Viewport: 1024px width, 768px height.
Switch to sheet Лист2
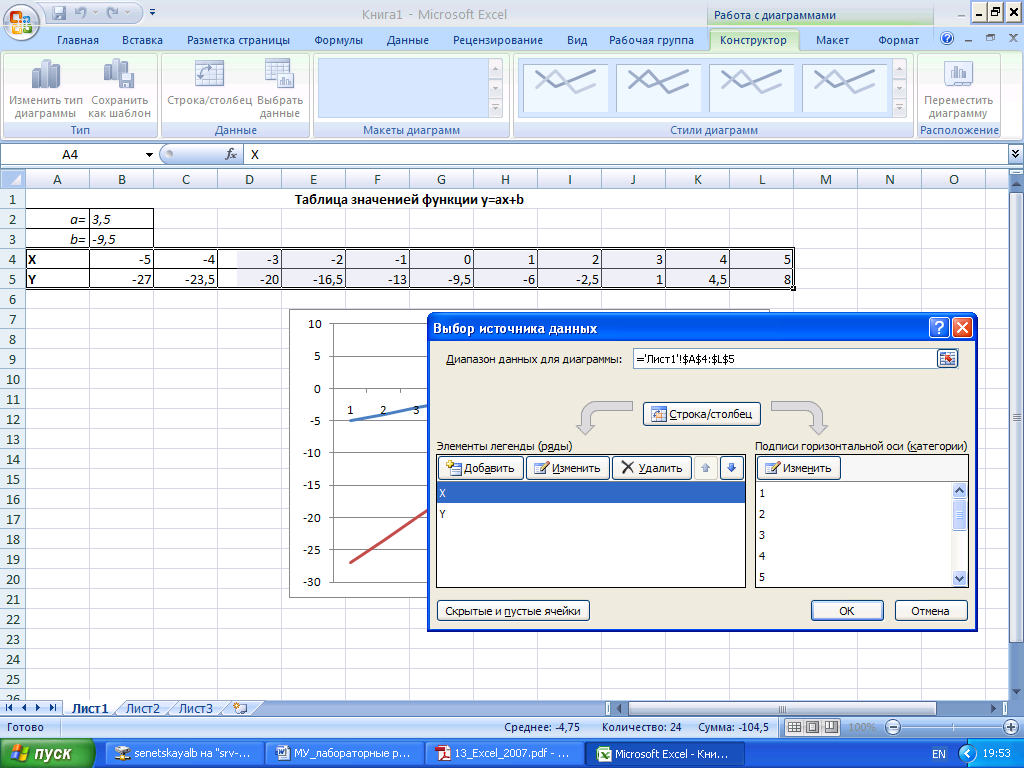coord(143,709)
